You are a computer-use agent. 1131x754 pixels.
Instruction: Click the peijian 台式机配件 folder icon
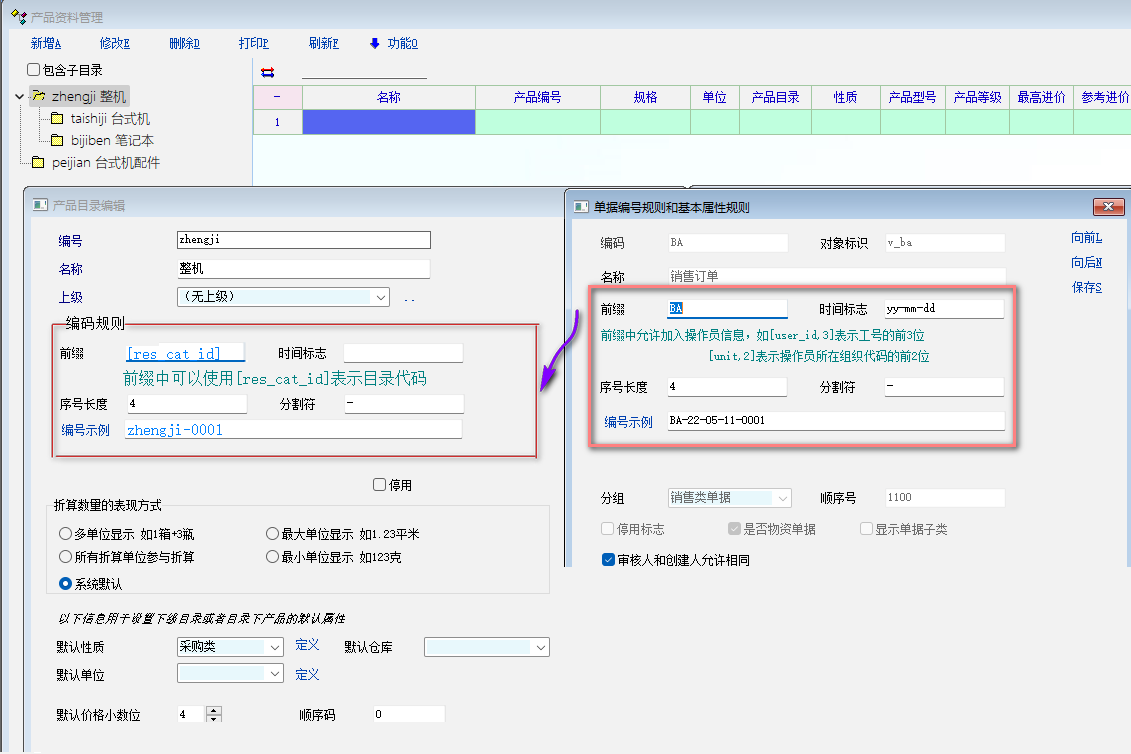(x=38, y=163)
